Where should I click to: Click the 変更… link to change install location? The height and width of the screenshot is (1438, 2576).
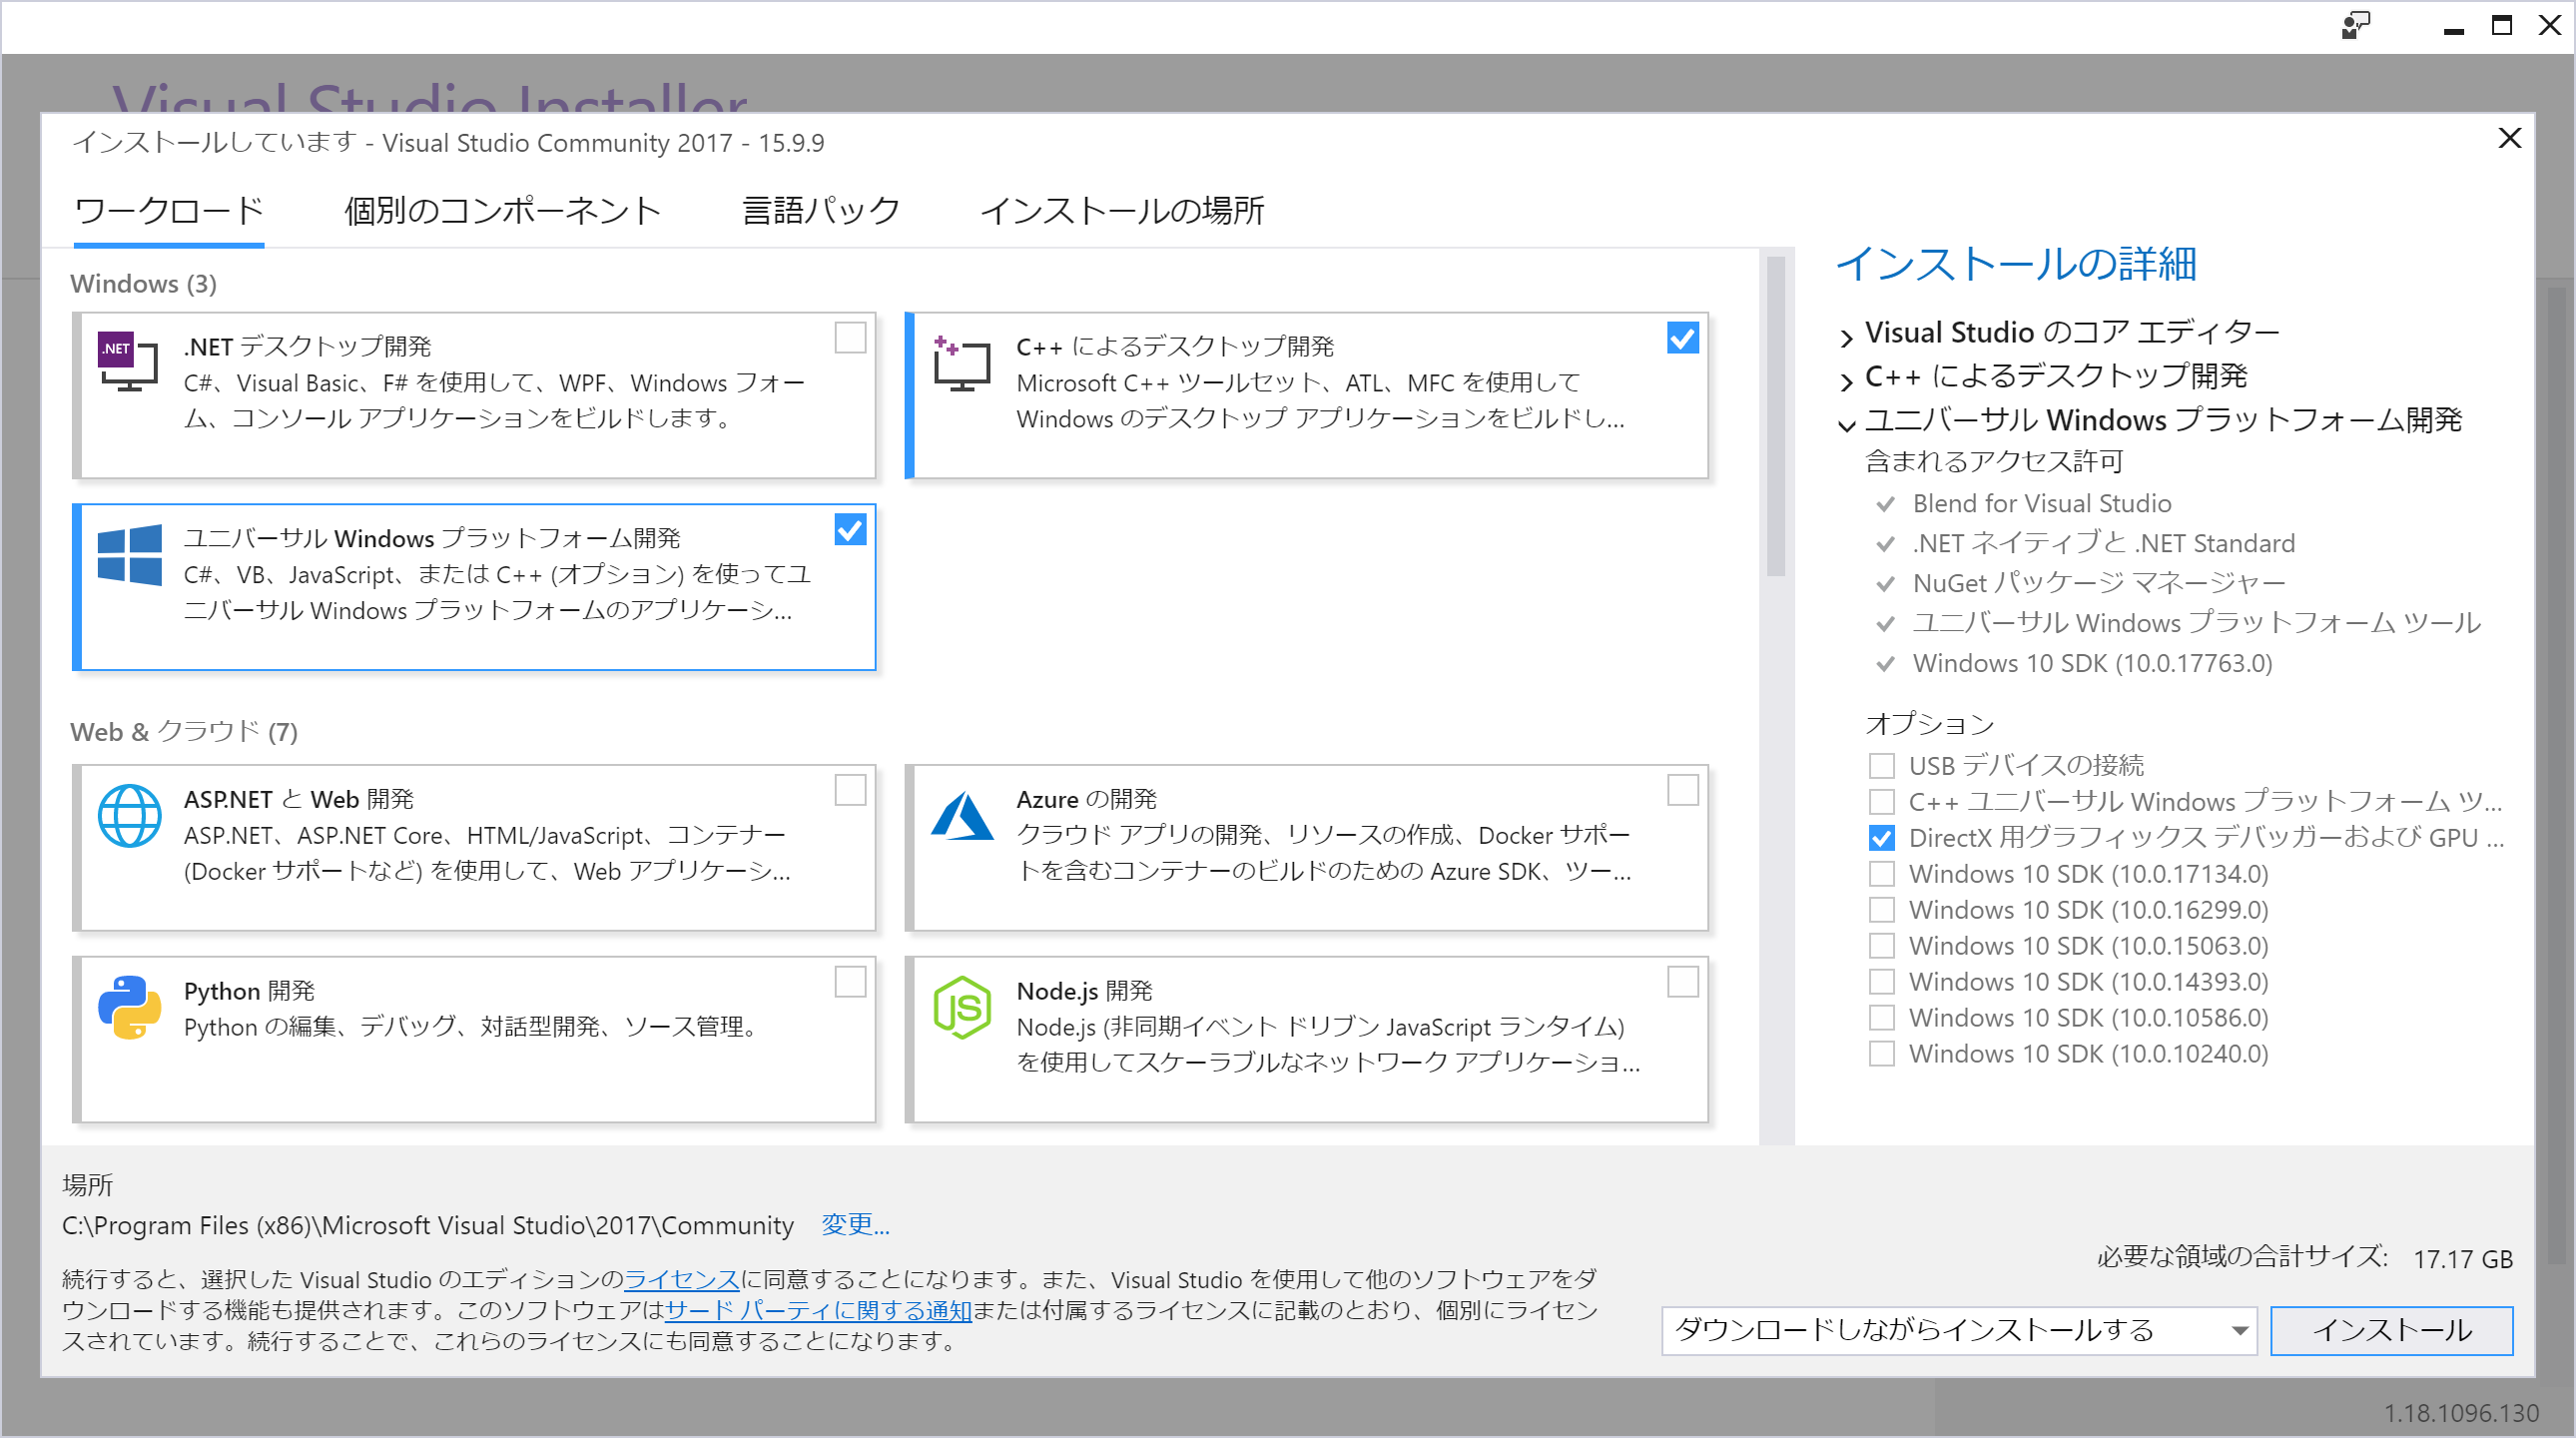pos(855,1225)
